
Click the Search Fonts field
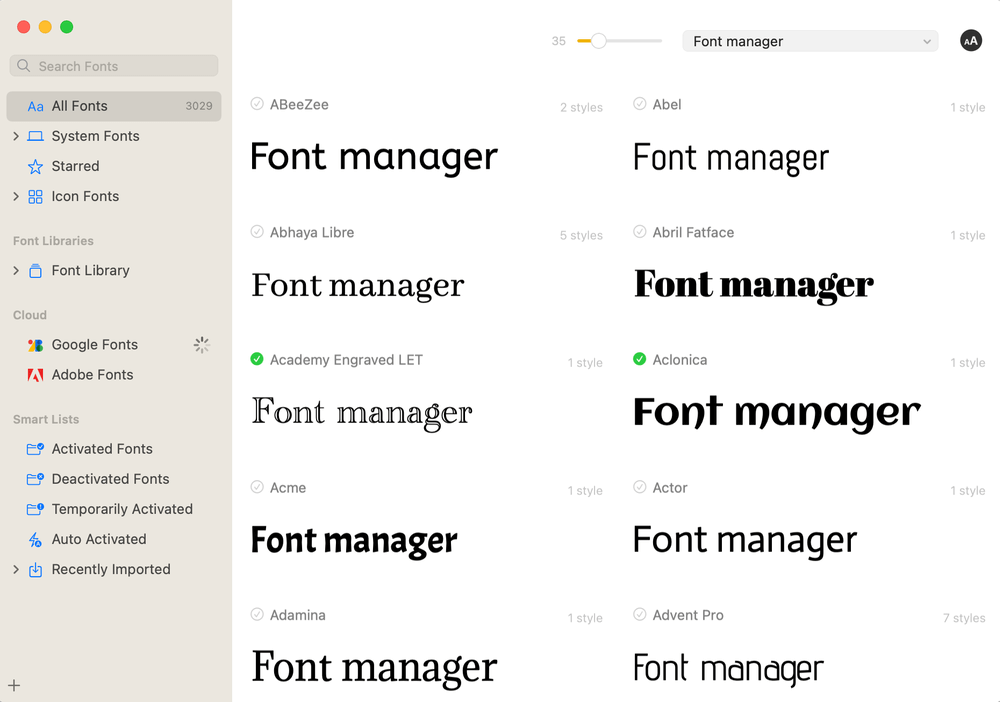[x=114, y=66]
